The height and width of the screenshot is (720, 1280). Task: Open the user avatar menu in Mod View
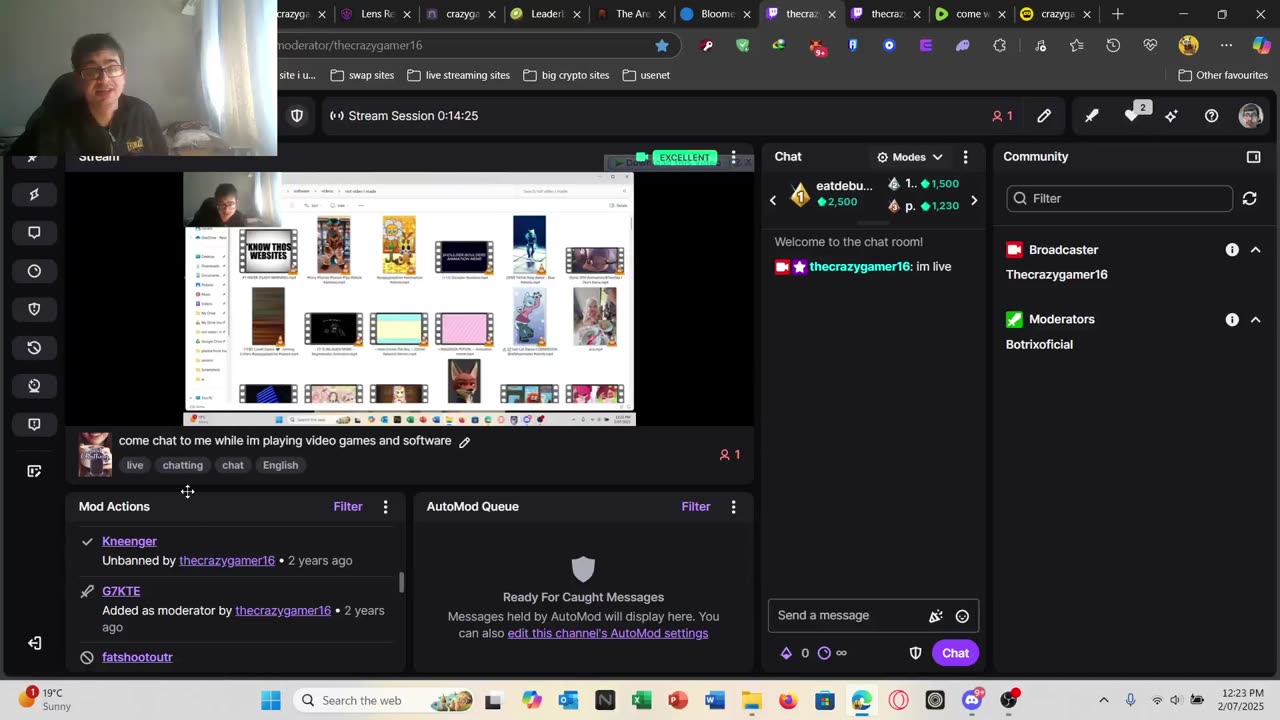click(x=1251, y=116)
